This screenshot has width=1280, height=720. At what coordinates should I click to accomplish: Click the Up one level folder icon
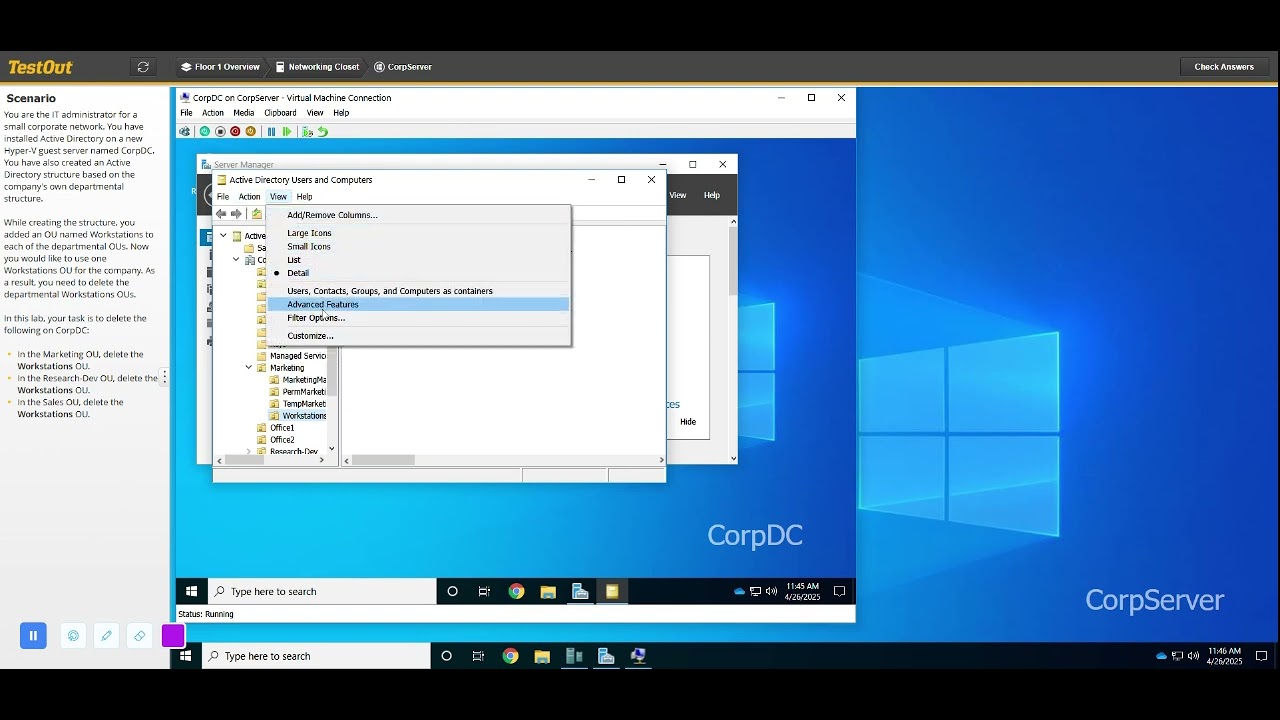[257, 214]
